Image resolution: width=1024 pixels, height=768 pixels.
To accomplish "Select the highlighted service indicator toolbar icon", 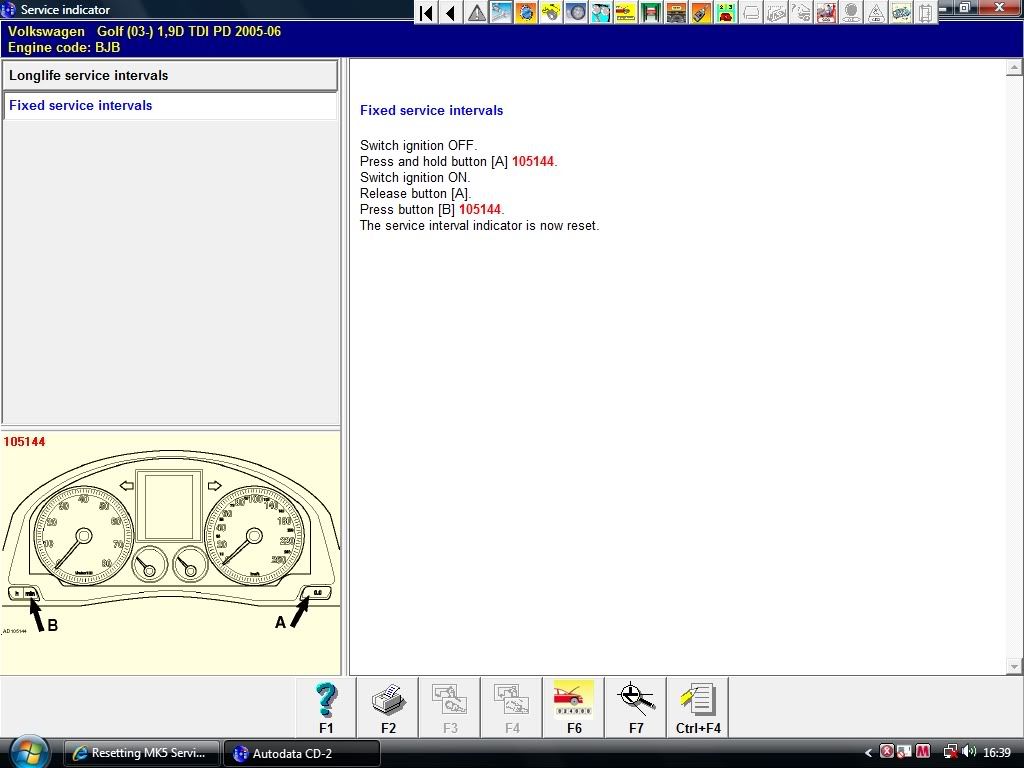I will tap(501, 12).
